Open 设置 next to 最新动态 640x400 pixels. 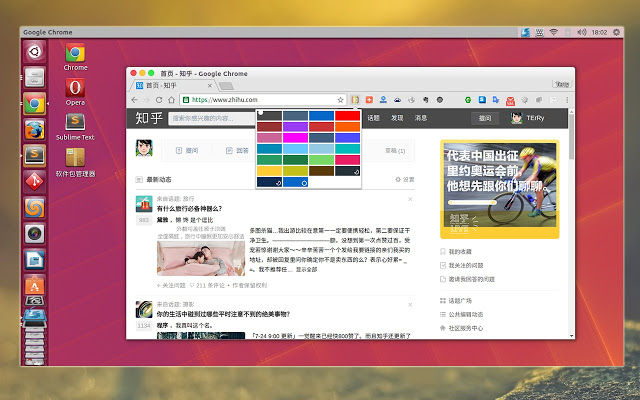[404, 180]
